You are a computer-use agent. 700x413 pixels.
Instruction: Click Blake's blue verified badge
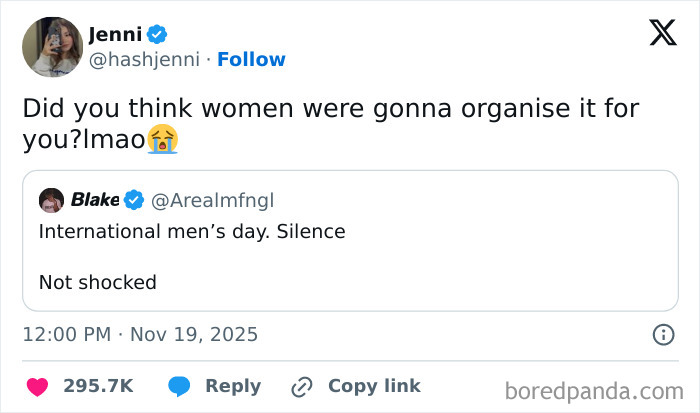(134, 200)
